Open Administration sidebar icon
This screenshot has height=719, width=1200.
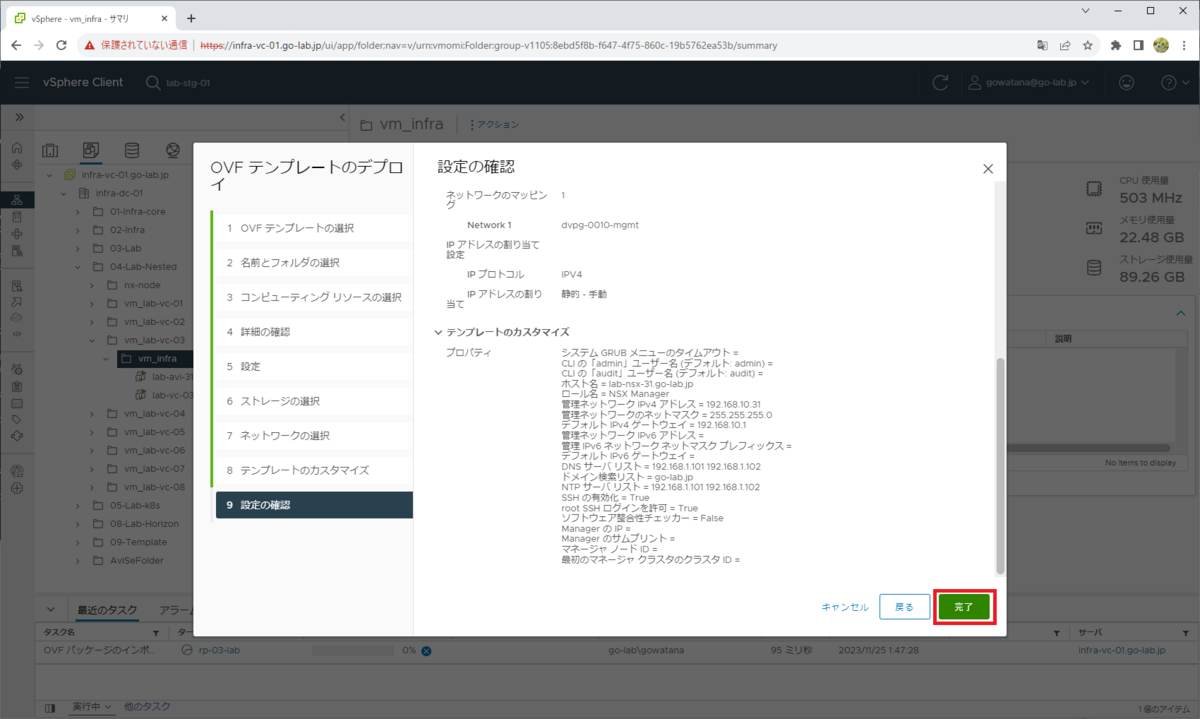point(17,369)
